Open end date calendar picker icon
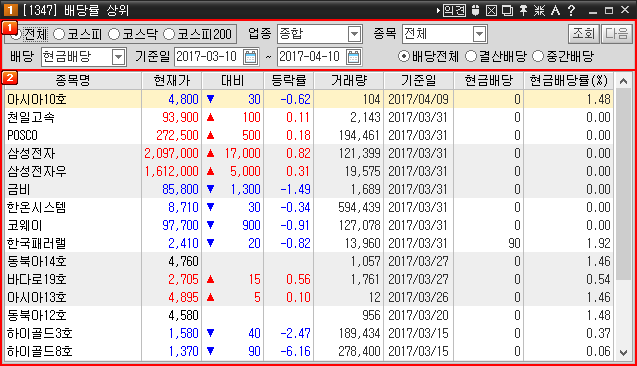The image size is (637, 366). pyautogui.click(x=353, y=57)
